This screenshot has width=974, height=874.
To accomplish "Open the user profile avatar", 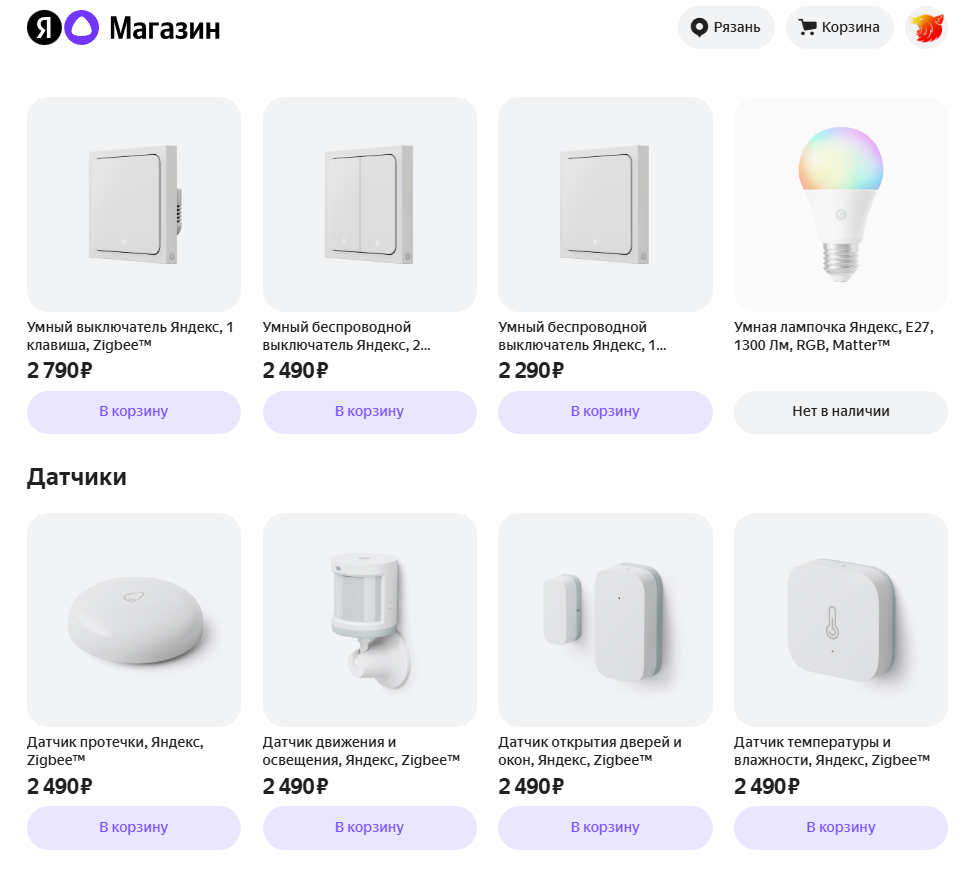I will 925,28.
